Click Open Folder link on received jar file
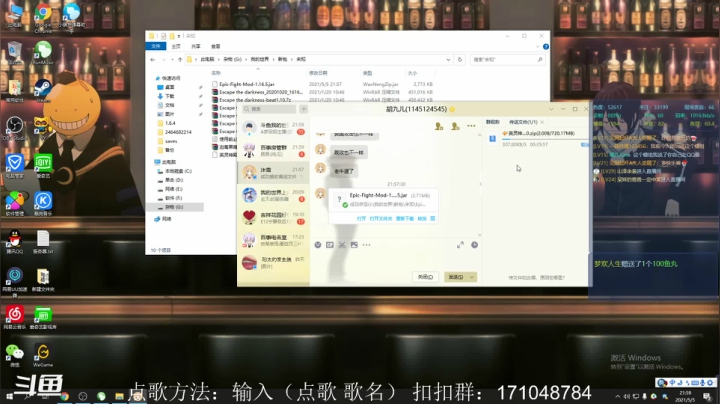This screenshot has width=720, height=404. [381, 219]
